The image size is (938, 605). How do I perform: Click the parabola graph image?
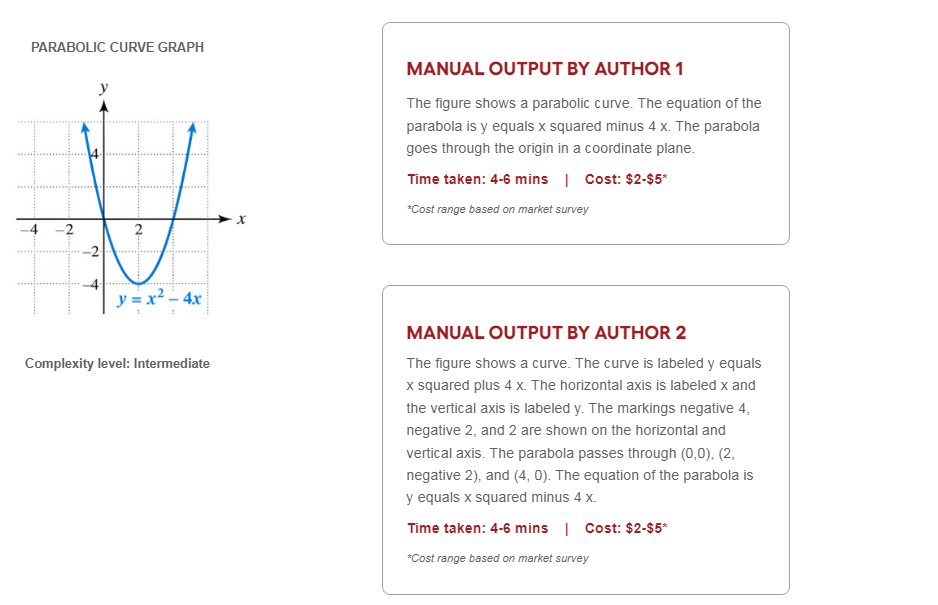130,200
